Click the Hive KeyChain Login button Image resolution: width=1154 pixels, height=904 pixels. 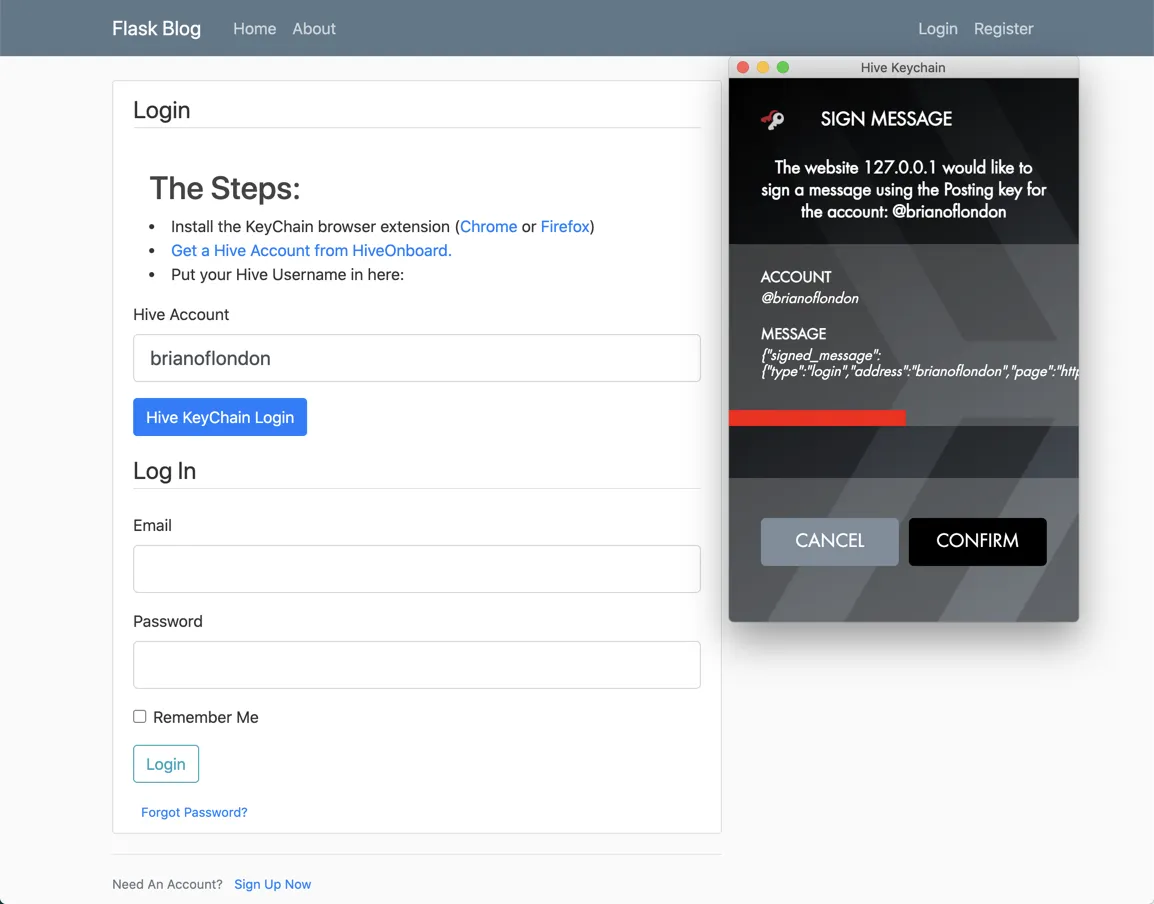tap(220, 417)
